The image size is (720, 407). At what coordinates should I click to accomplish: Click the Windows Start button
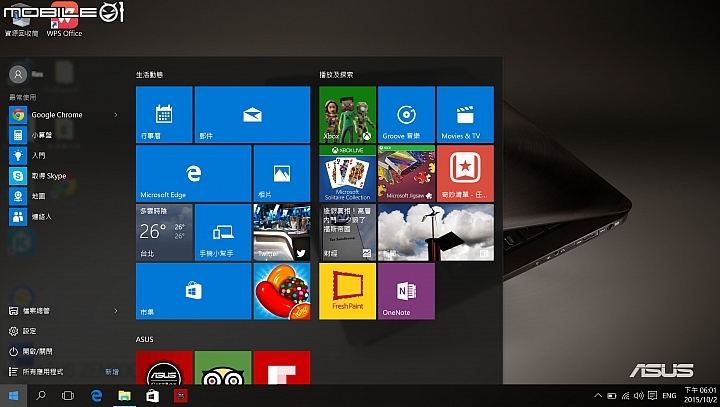(x=13, y=396)
